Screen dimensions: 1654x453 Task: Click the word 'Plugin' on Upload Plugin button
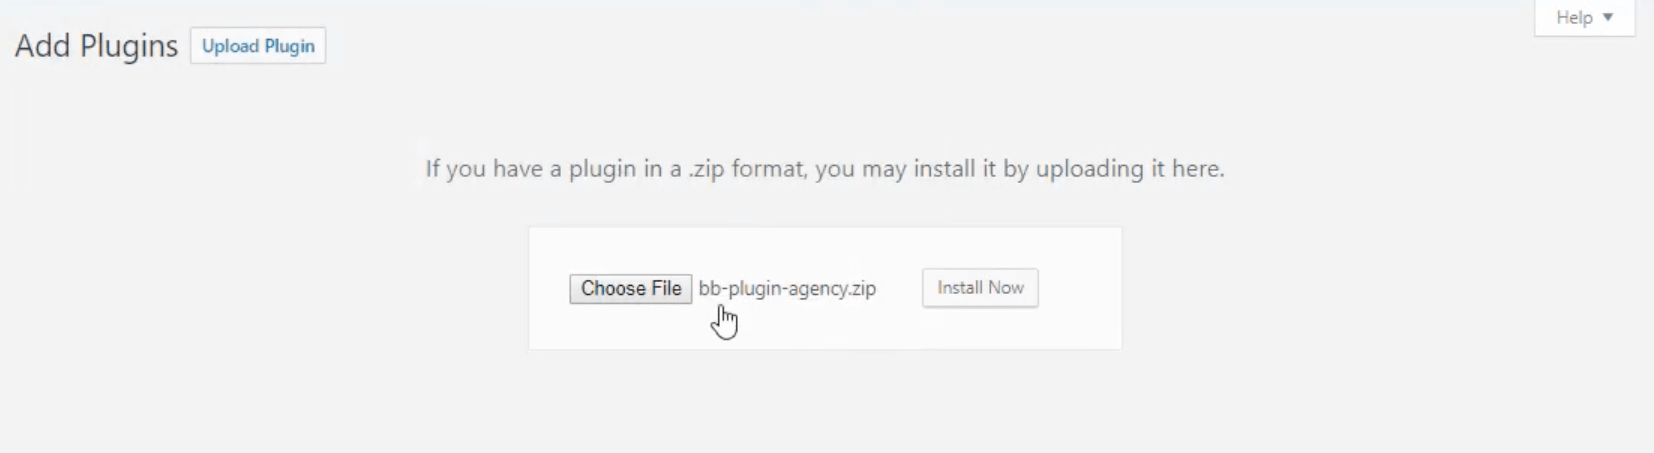289,46
